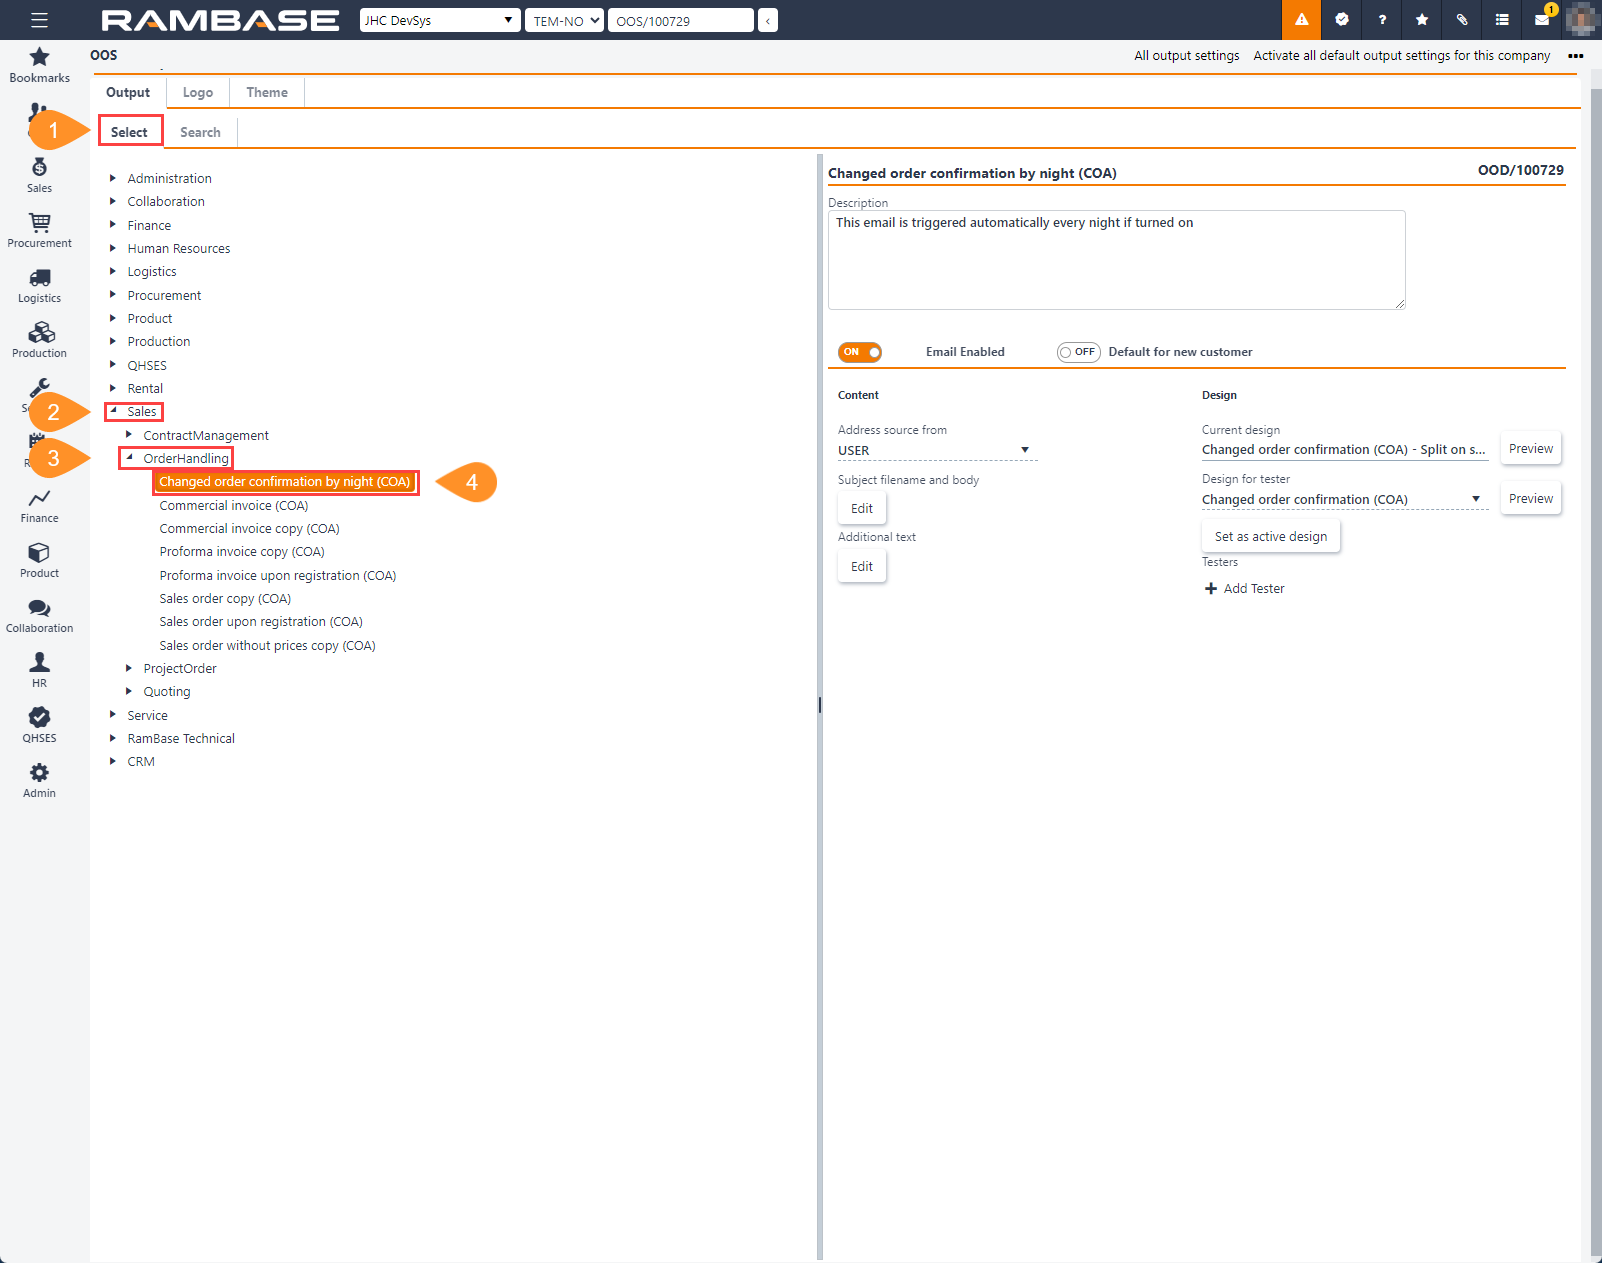1602x1263 pixels.
Task: Open the help question mark icon
Action: point(1382,20)
